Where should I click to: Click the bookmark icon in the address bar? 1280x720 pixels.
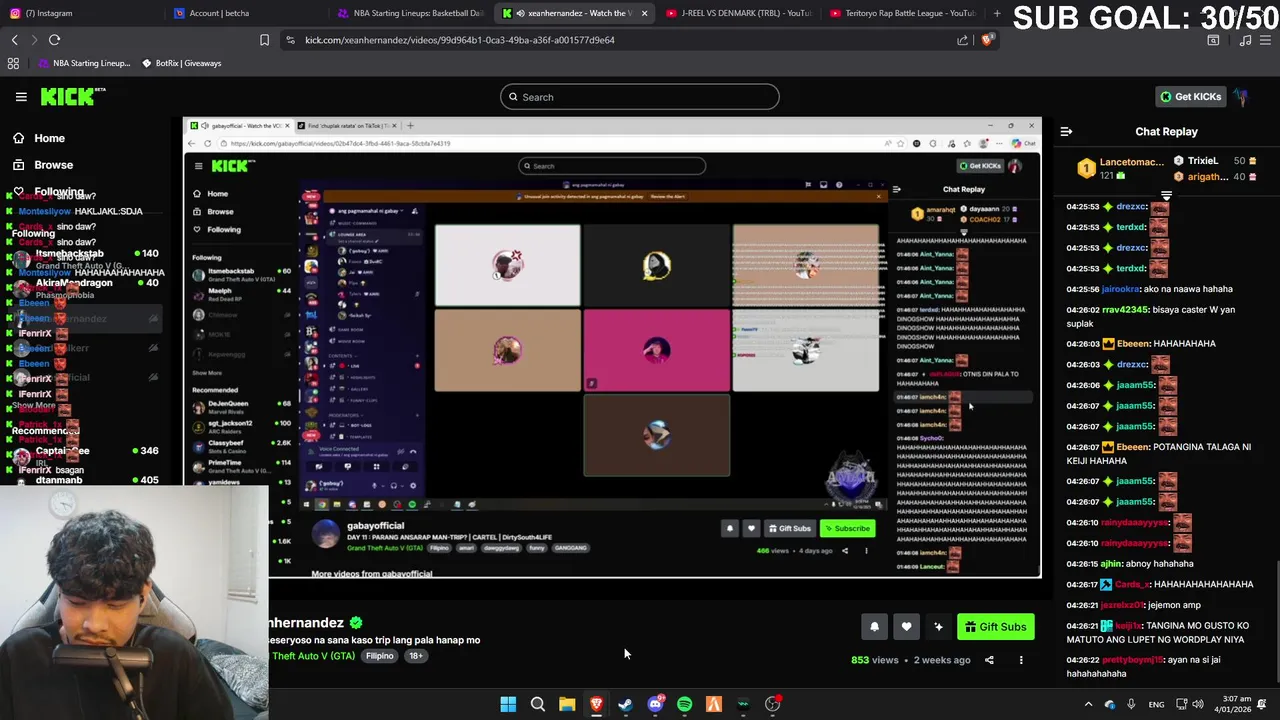pyautogui.click(x=264, y=40)
